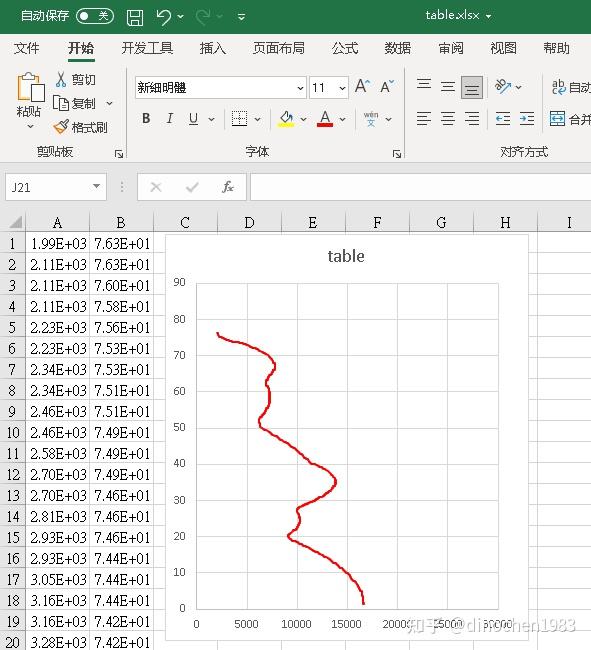Select the chart title 'table'

pos(346,256)
